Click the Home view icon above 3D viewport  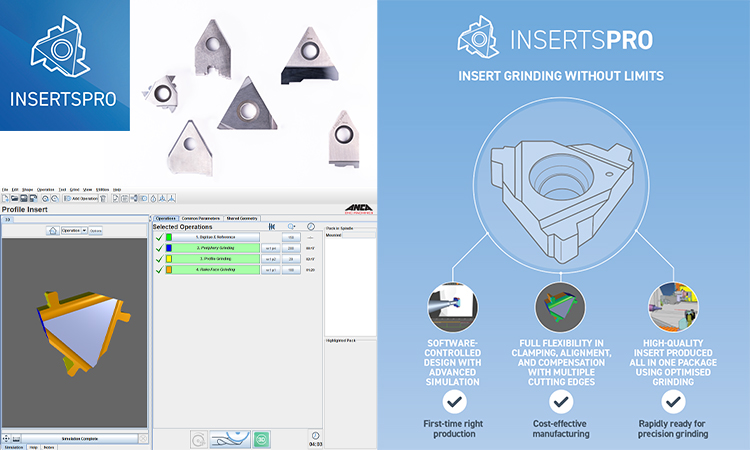point(53,230)
